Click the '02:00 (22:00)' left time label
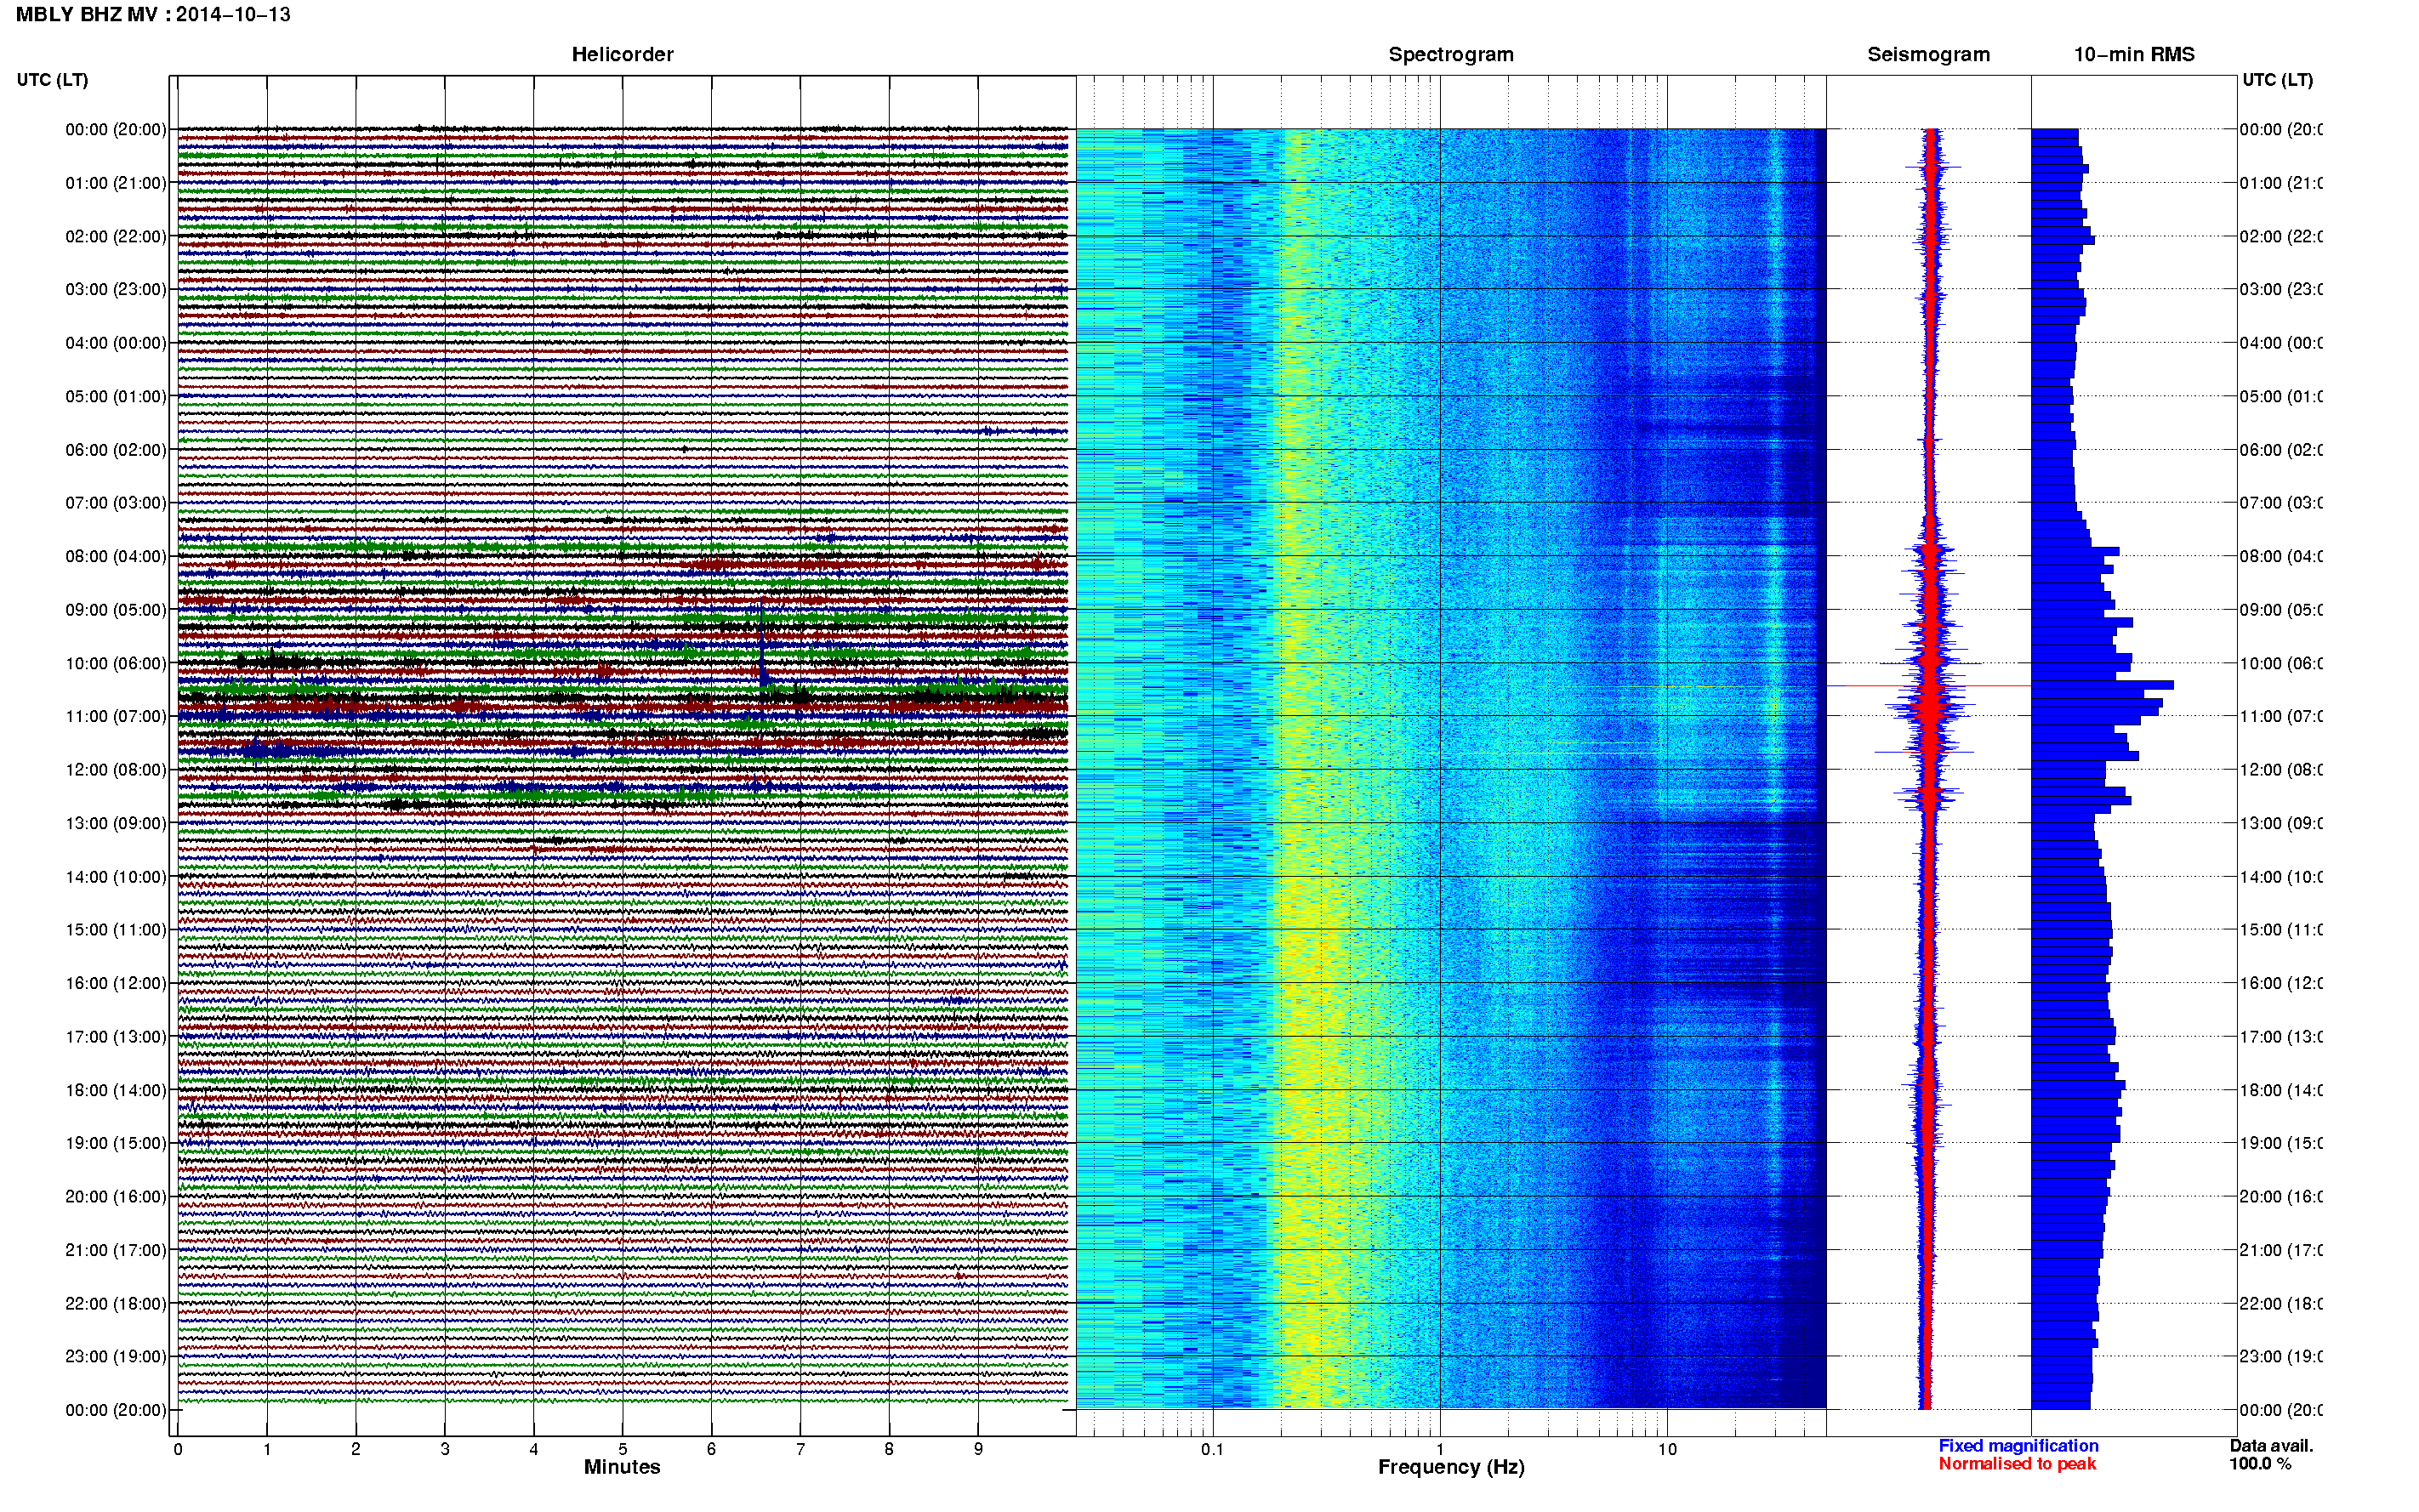 point(116,236)
